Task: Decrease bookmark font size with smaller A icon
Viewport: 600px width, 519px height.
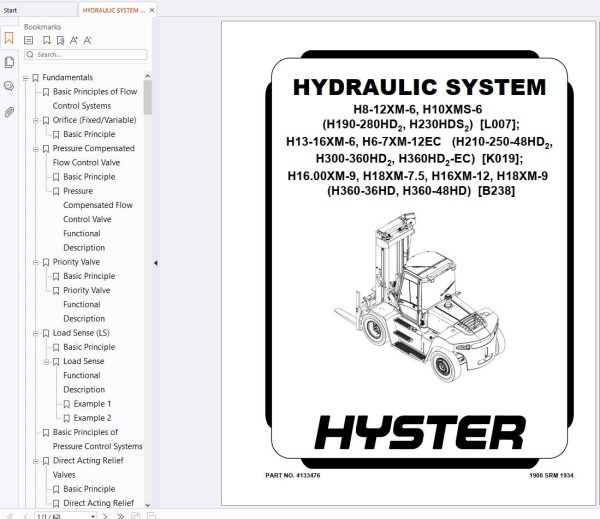Action: (88, 40)
